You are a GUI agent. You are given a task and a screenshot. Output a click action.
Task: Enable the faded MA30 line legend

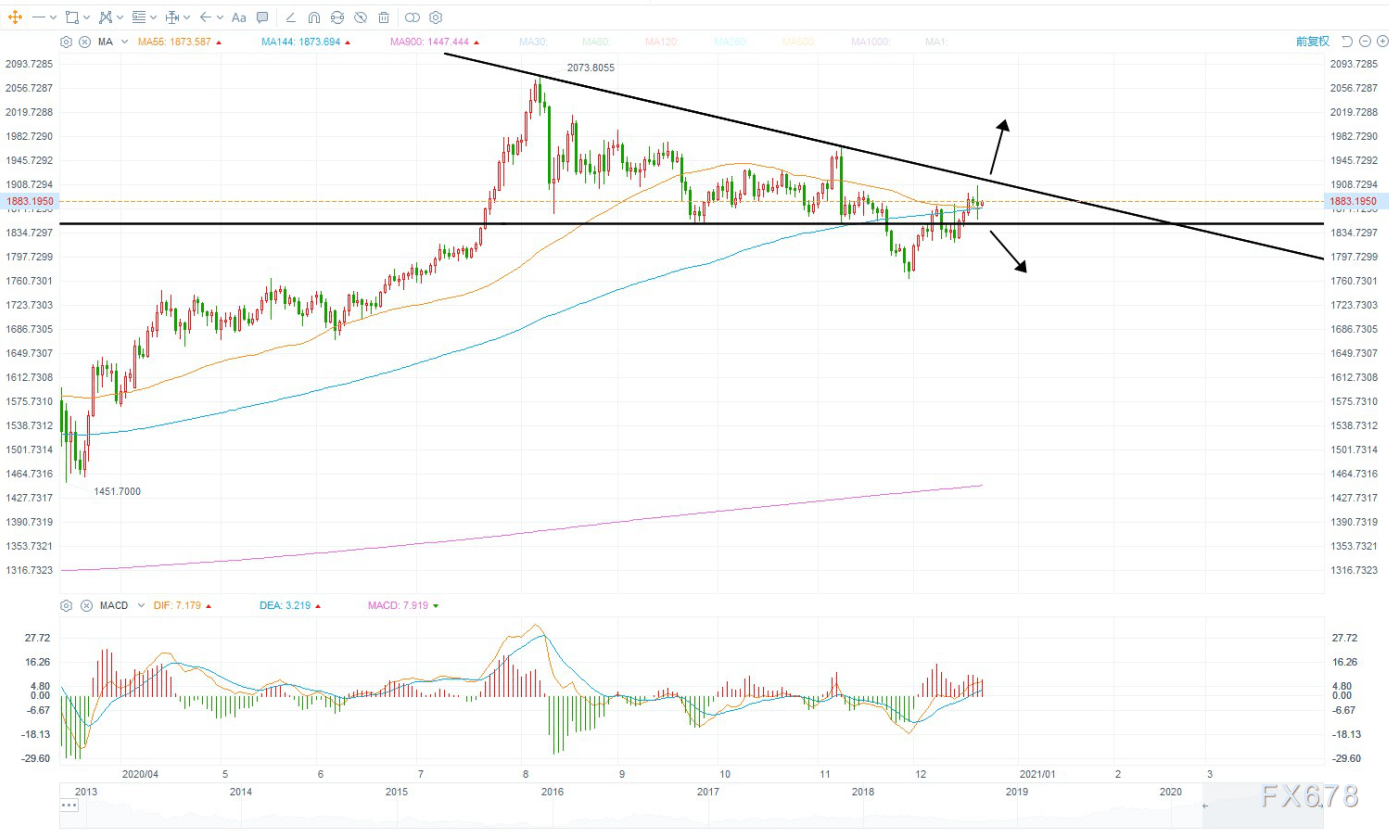pos(534,42)
